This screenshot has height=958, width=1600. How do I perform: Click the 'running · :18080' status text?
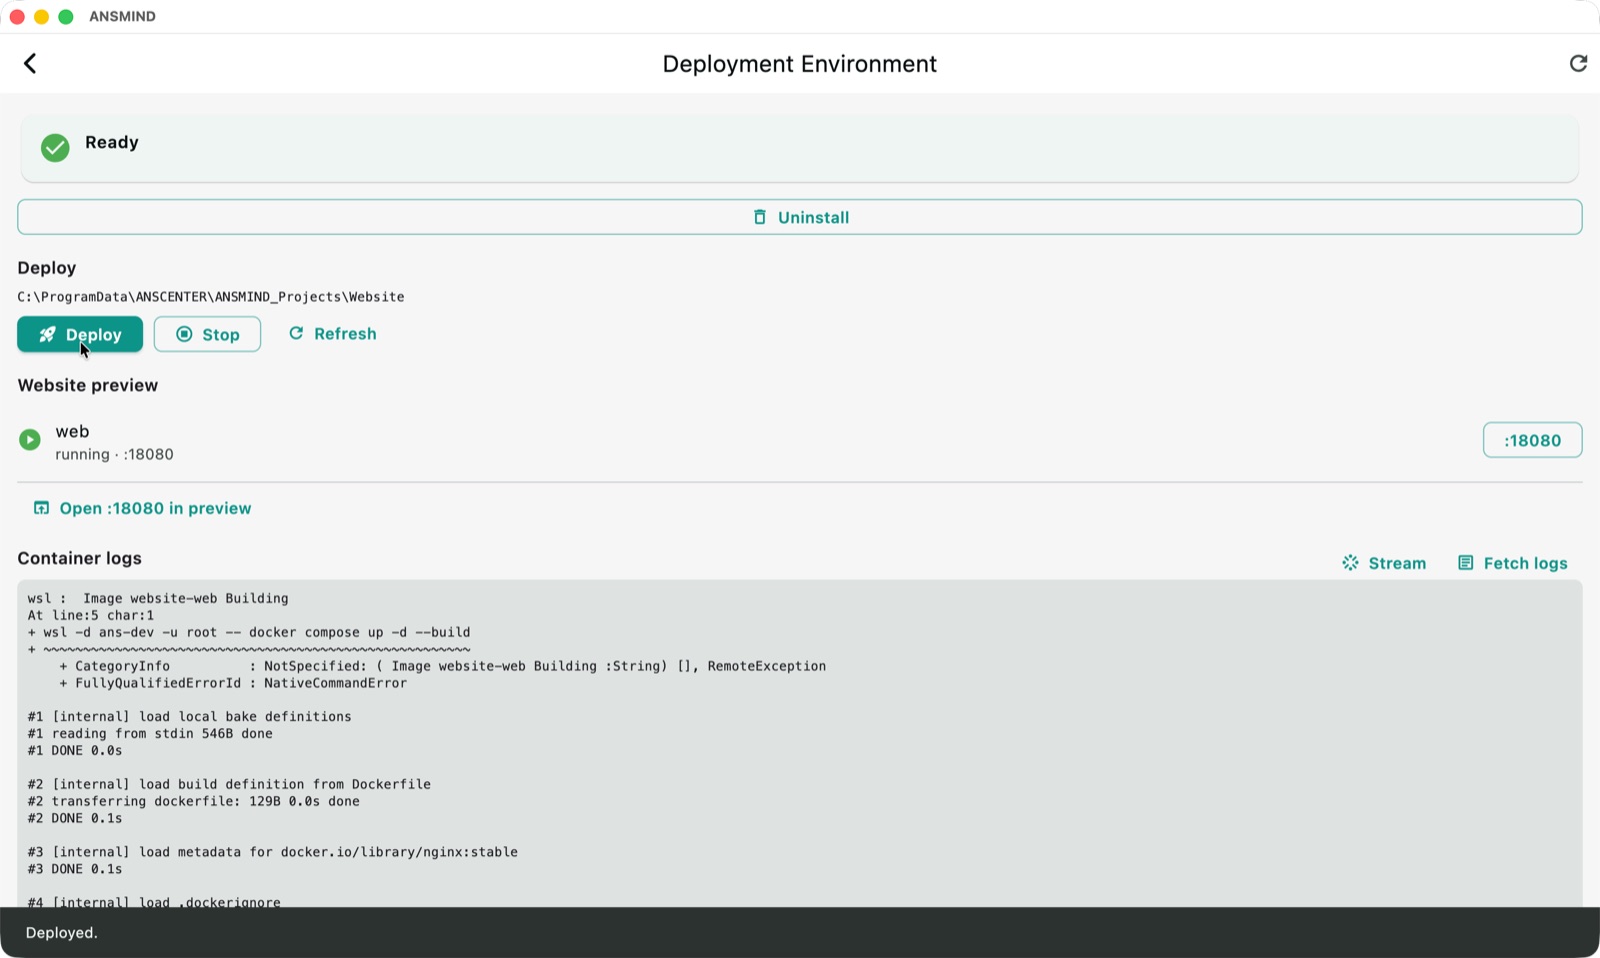[x=114, y=454]
